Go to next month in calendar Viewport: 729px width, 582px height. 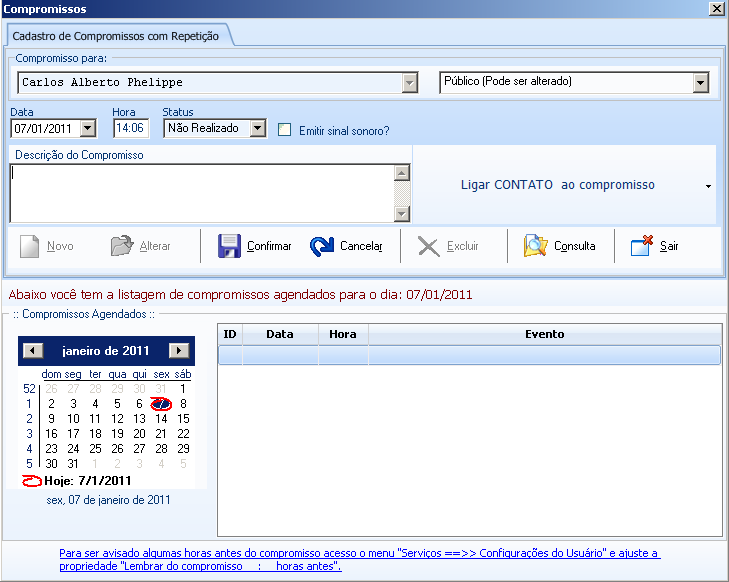tap(179, 351)
